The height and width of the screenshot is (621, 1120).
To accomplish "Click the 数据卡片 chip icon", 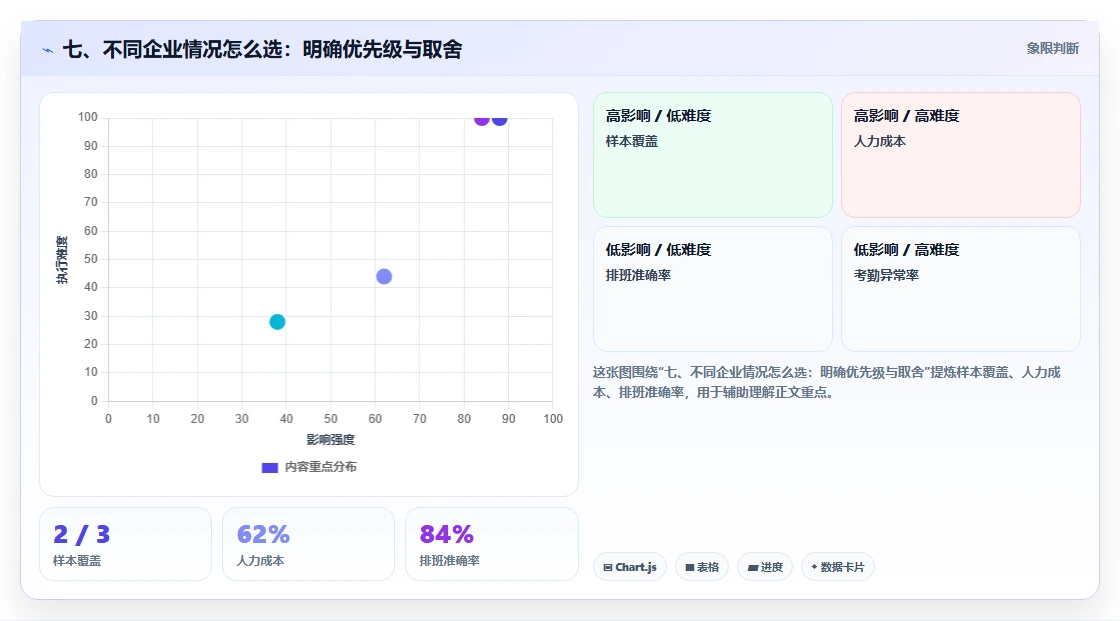I will (814, 567).
